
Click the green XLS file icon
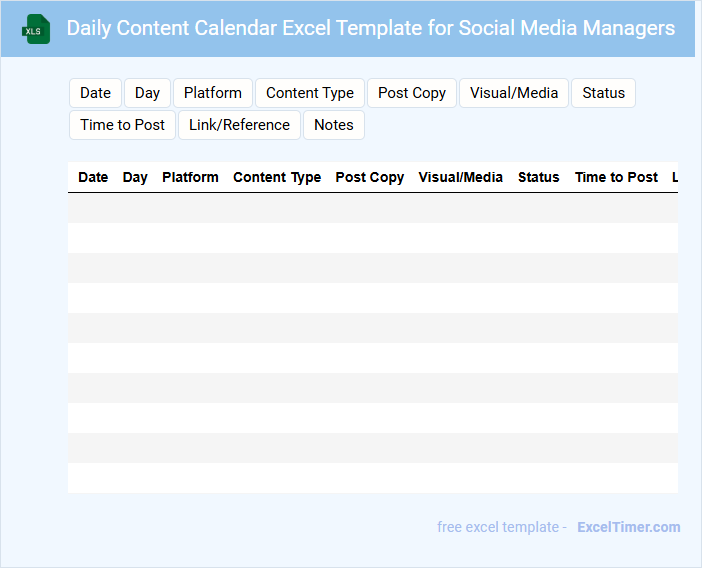coord(36,29)
